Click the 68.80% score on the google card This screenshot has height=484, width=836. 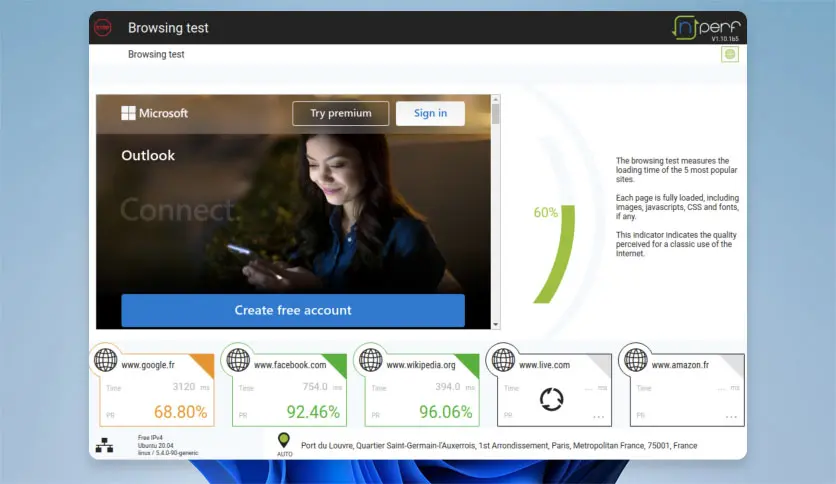pos(180,412)
